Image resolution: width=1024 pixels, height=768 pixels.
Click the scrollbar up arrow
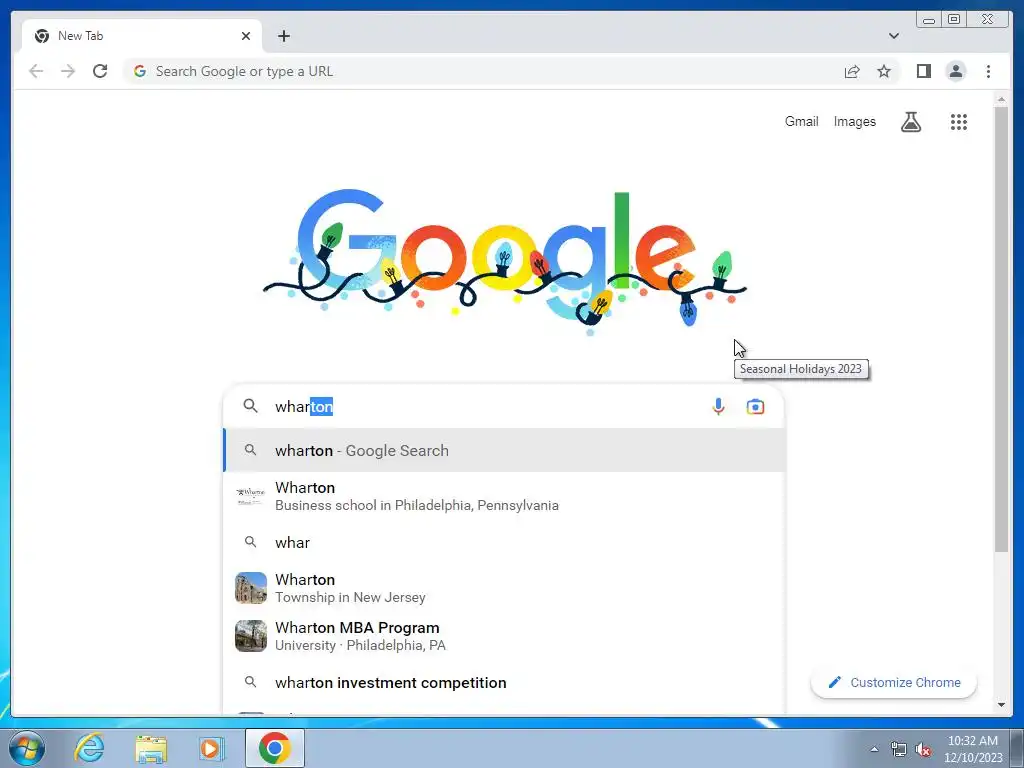pos(1001,99)
